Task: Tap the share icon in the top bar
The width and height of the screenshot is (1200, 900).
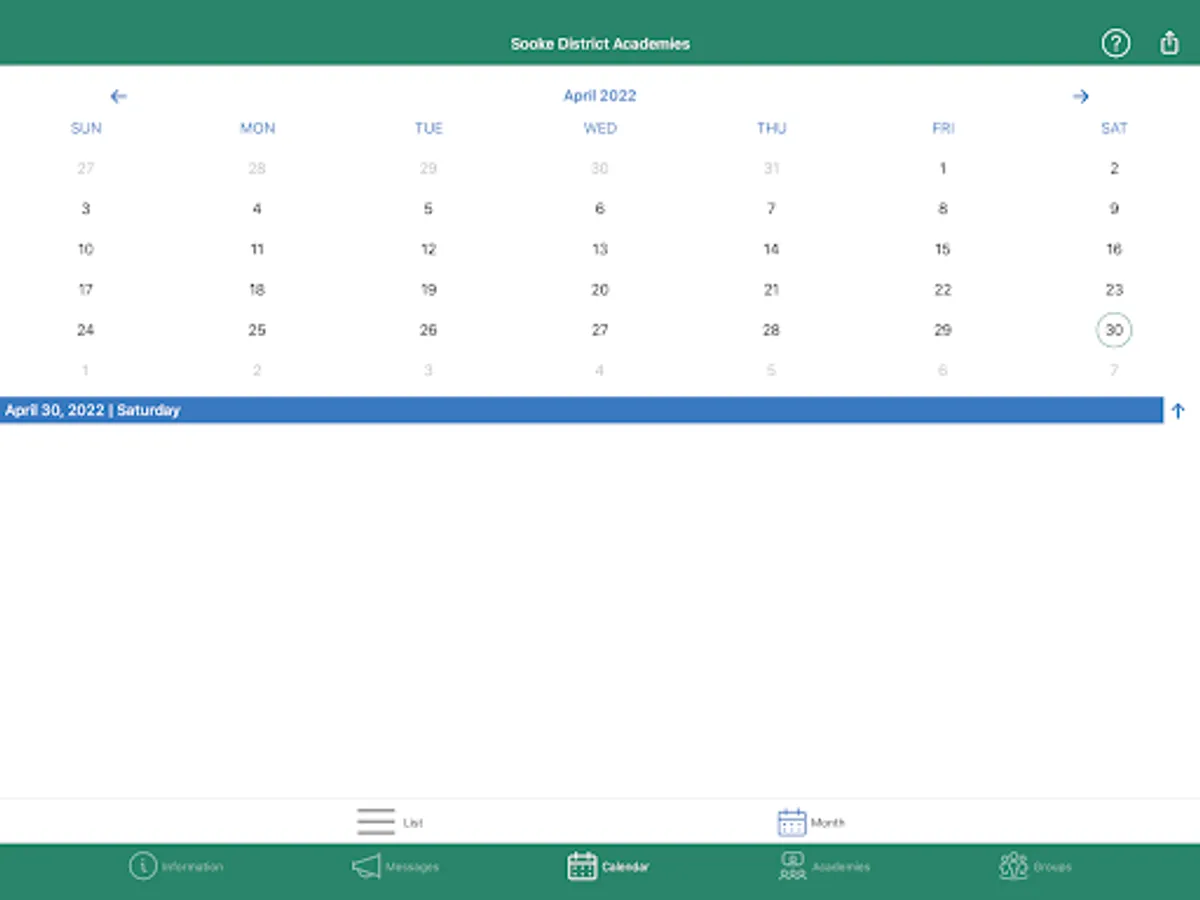Action: coord(1169,43)
